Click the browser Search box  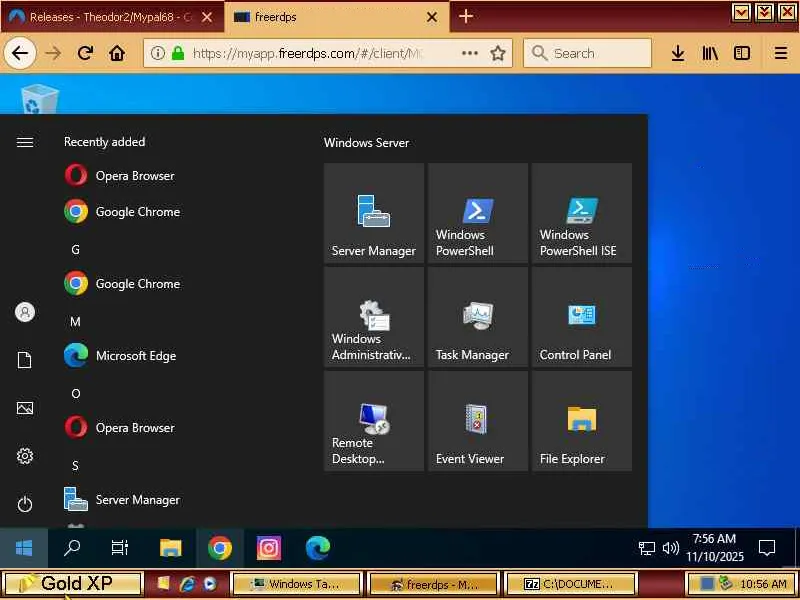tap(587, 53)
